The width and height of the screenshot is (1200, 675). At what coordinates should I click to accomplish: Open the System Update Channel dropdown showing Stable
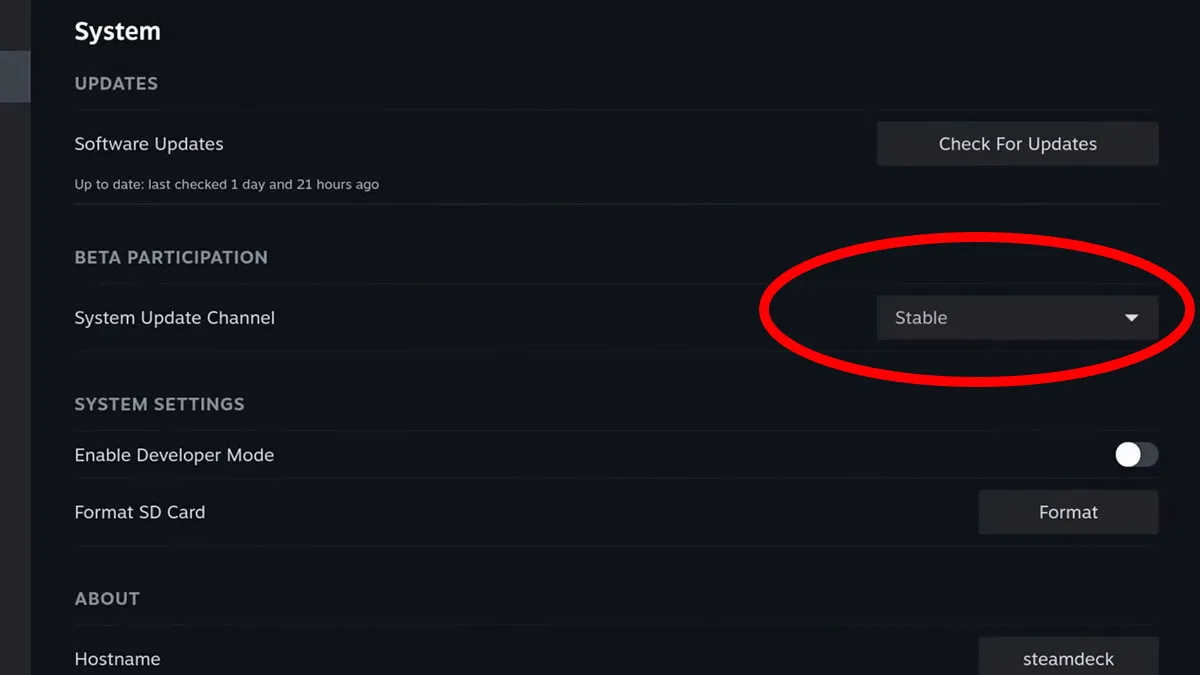tap(1000, 318)
